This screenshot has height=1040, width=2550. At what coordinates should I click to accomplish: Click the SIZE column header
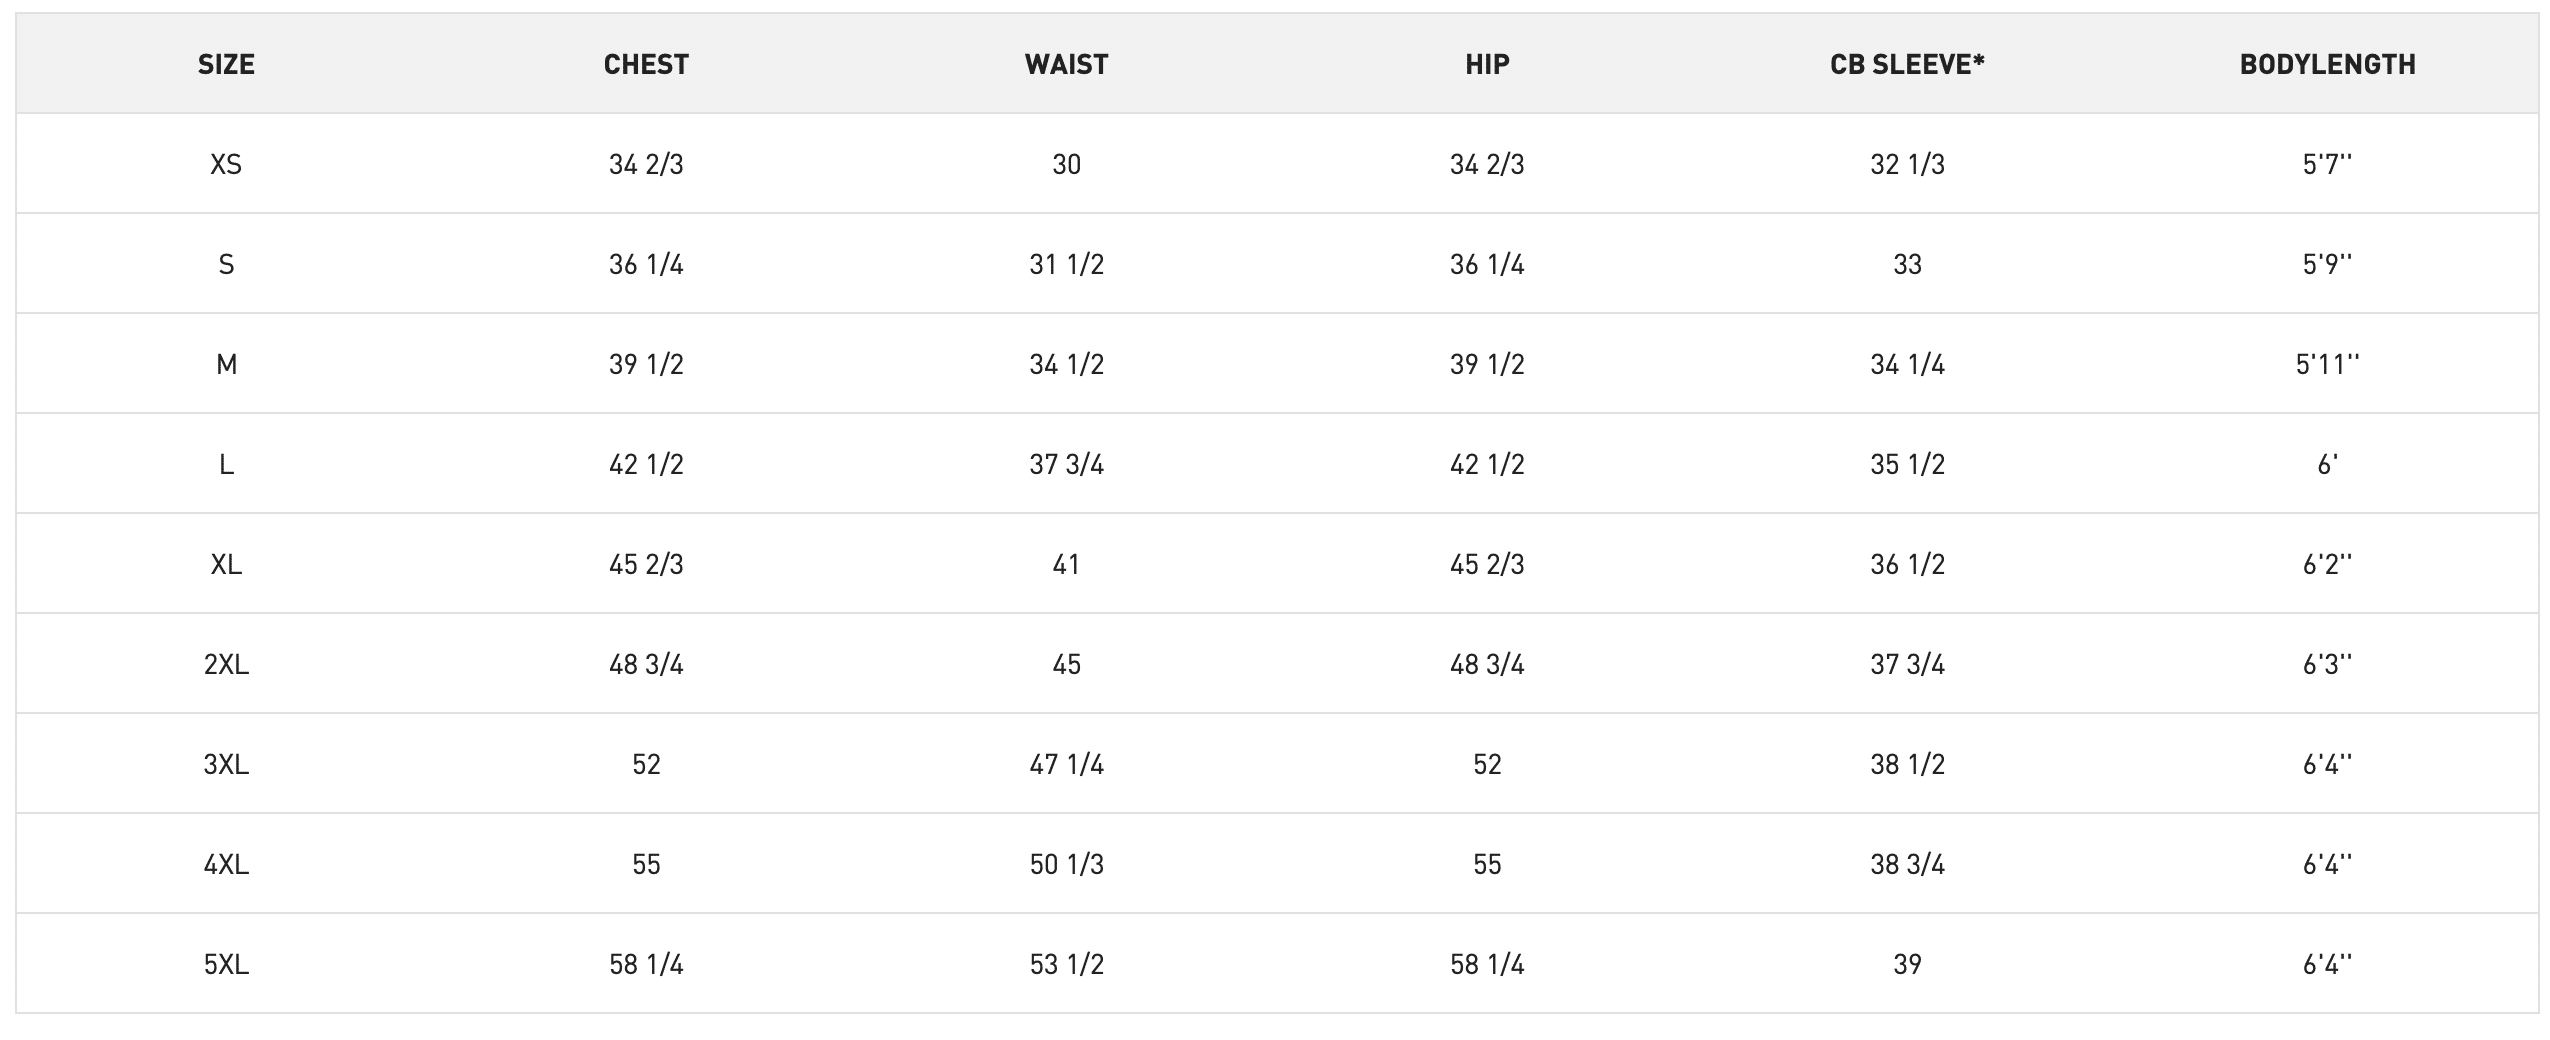pos(226,64)
